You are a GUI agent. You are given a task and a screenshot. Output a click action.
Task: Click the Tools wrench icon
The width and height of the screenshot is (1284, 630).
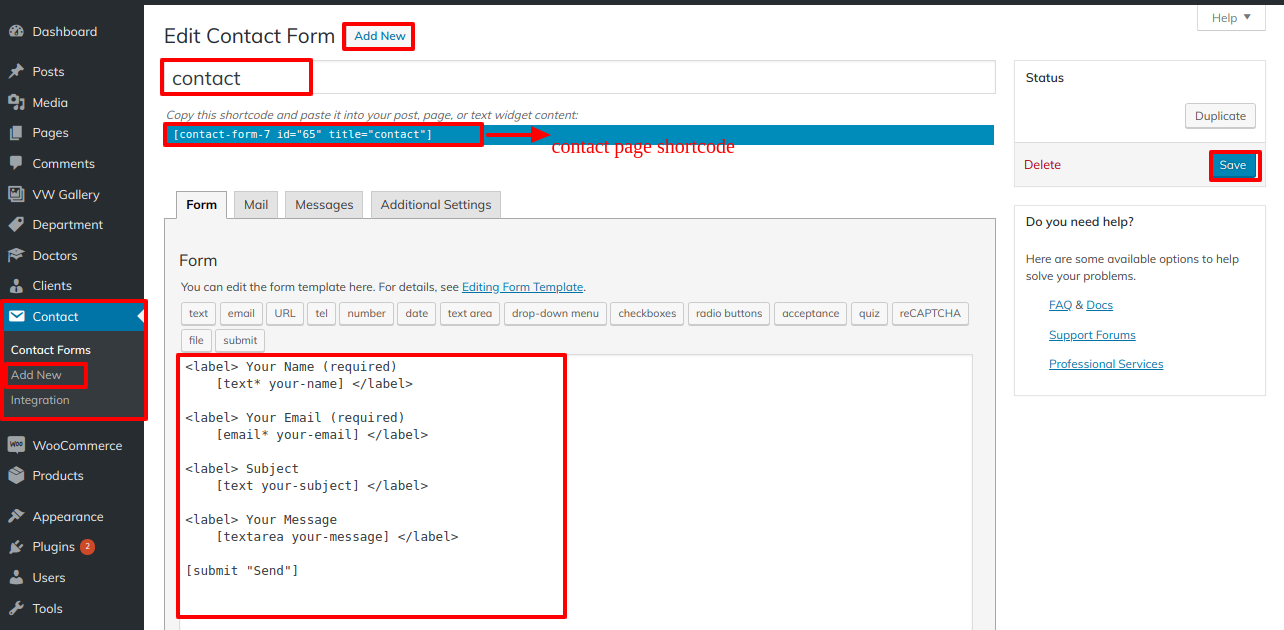pos(16,608)
